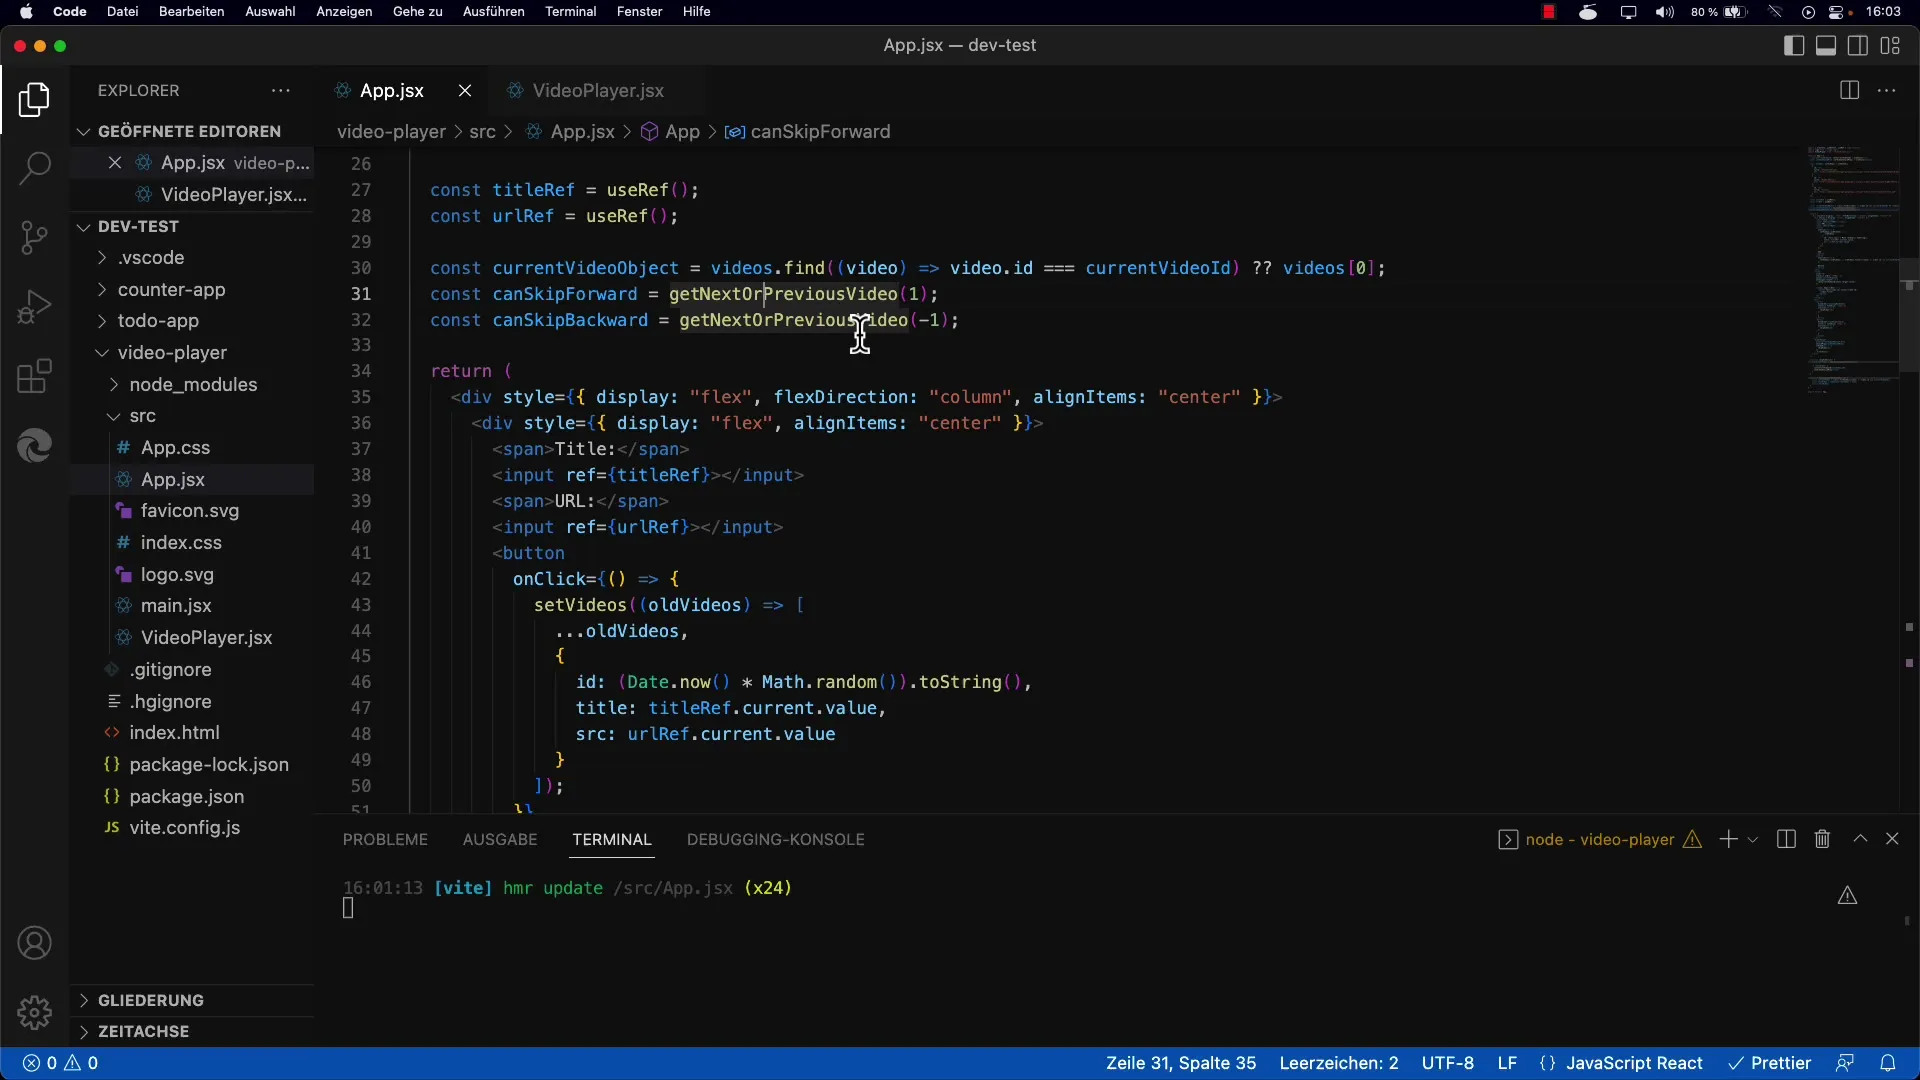
Task: Open editor more actions ellipsis
Action: point(1887,90)
